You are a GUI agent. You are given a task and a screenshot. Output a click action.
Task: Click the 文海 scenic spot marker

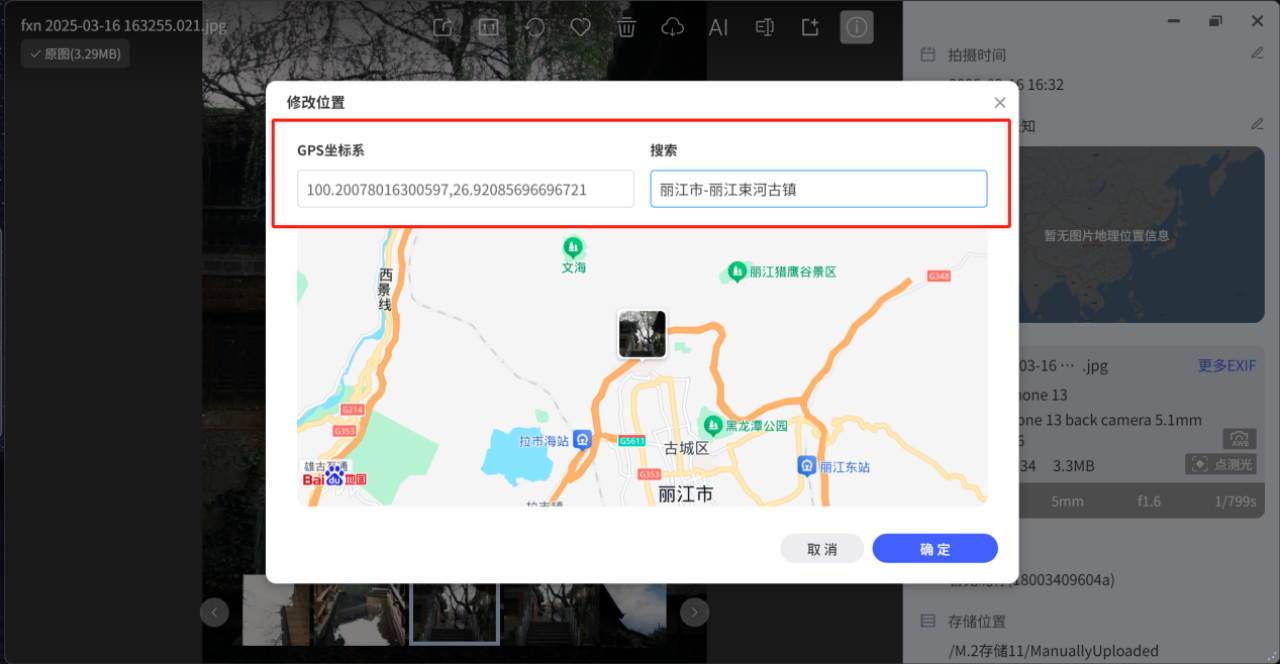(x=573, y=246)
